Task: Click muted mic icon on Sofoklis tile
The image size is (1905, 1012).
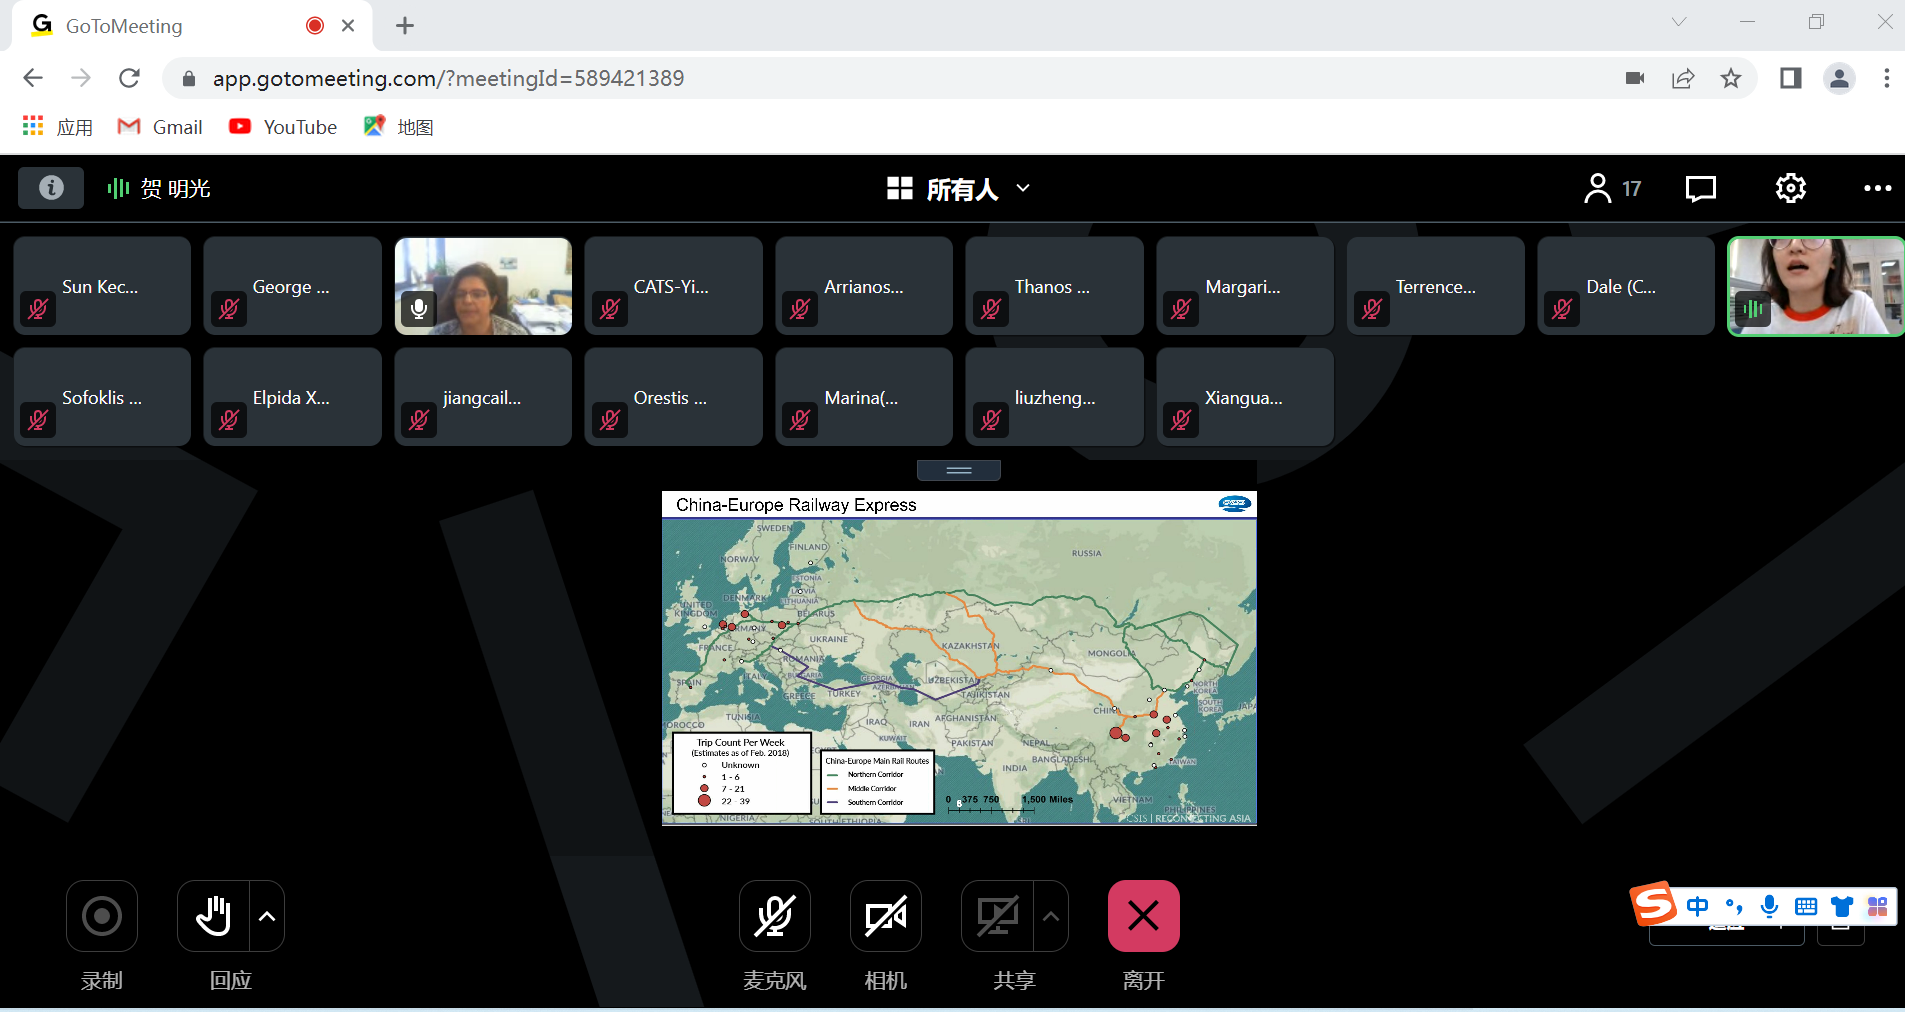Action: click(x=38, y=420)
